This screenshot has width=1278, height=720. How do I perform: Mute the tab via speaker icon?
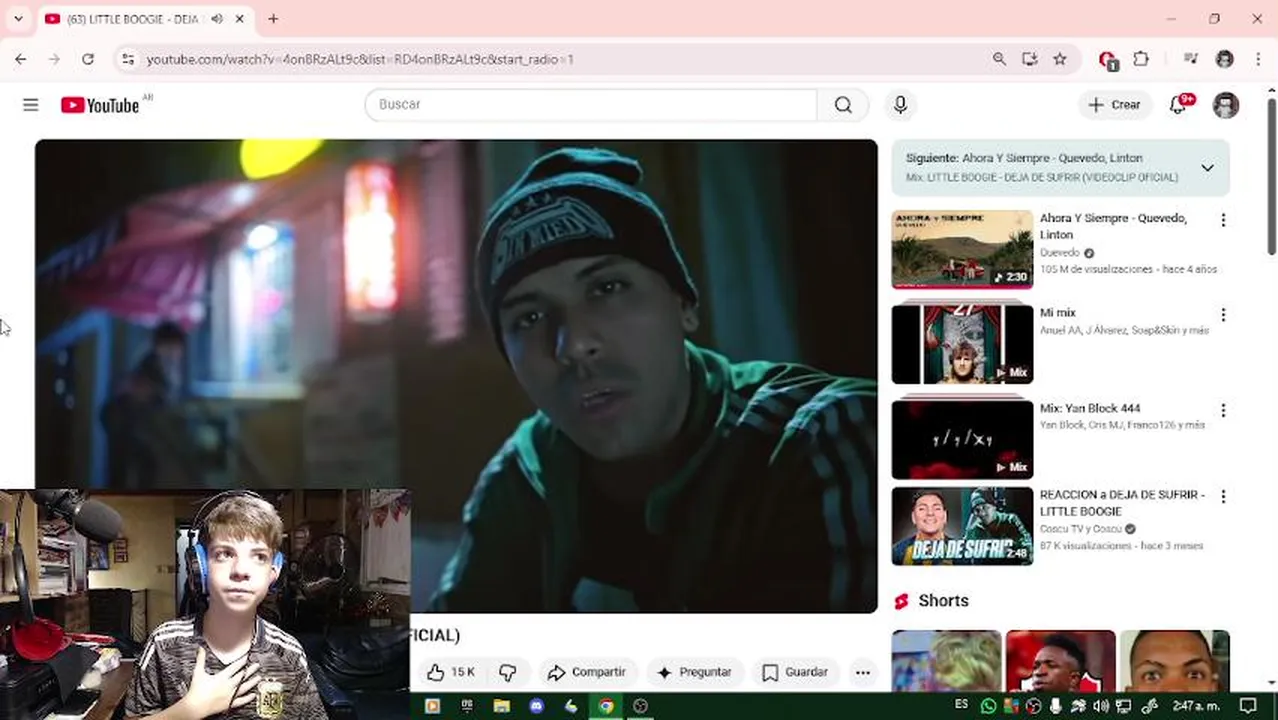[x=217, y=19]
